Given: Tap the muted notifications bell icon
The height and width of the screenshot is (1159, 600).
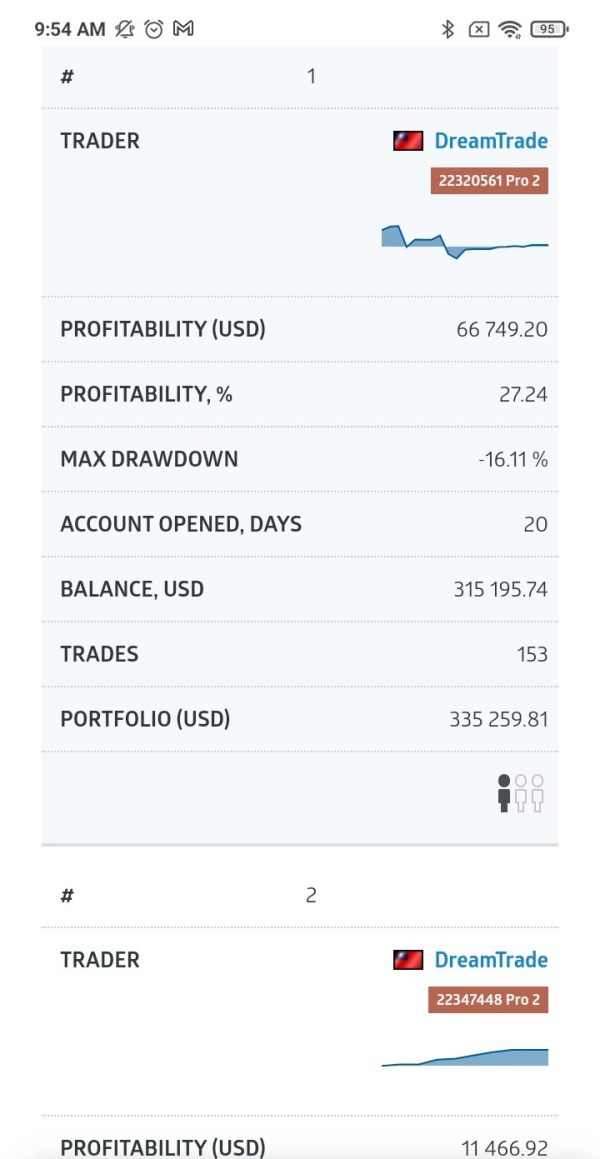Looking at the screenshot, I should [124, 29].
